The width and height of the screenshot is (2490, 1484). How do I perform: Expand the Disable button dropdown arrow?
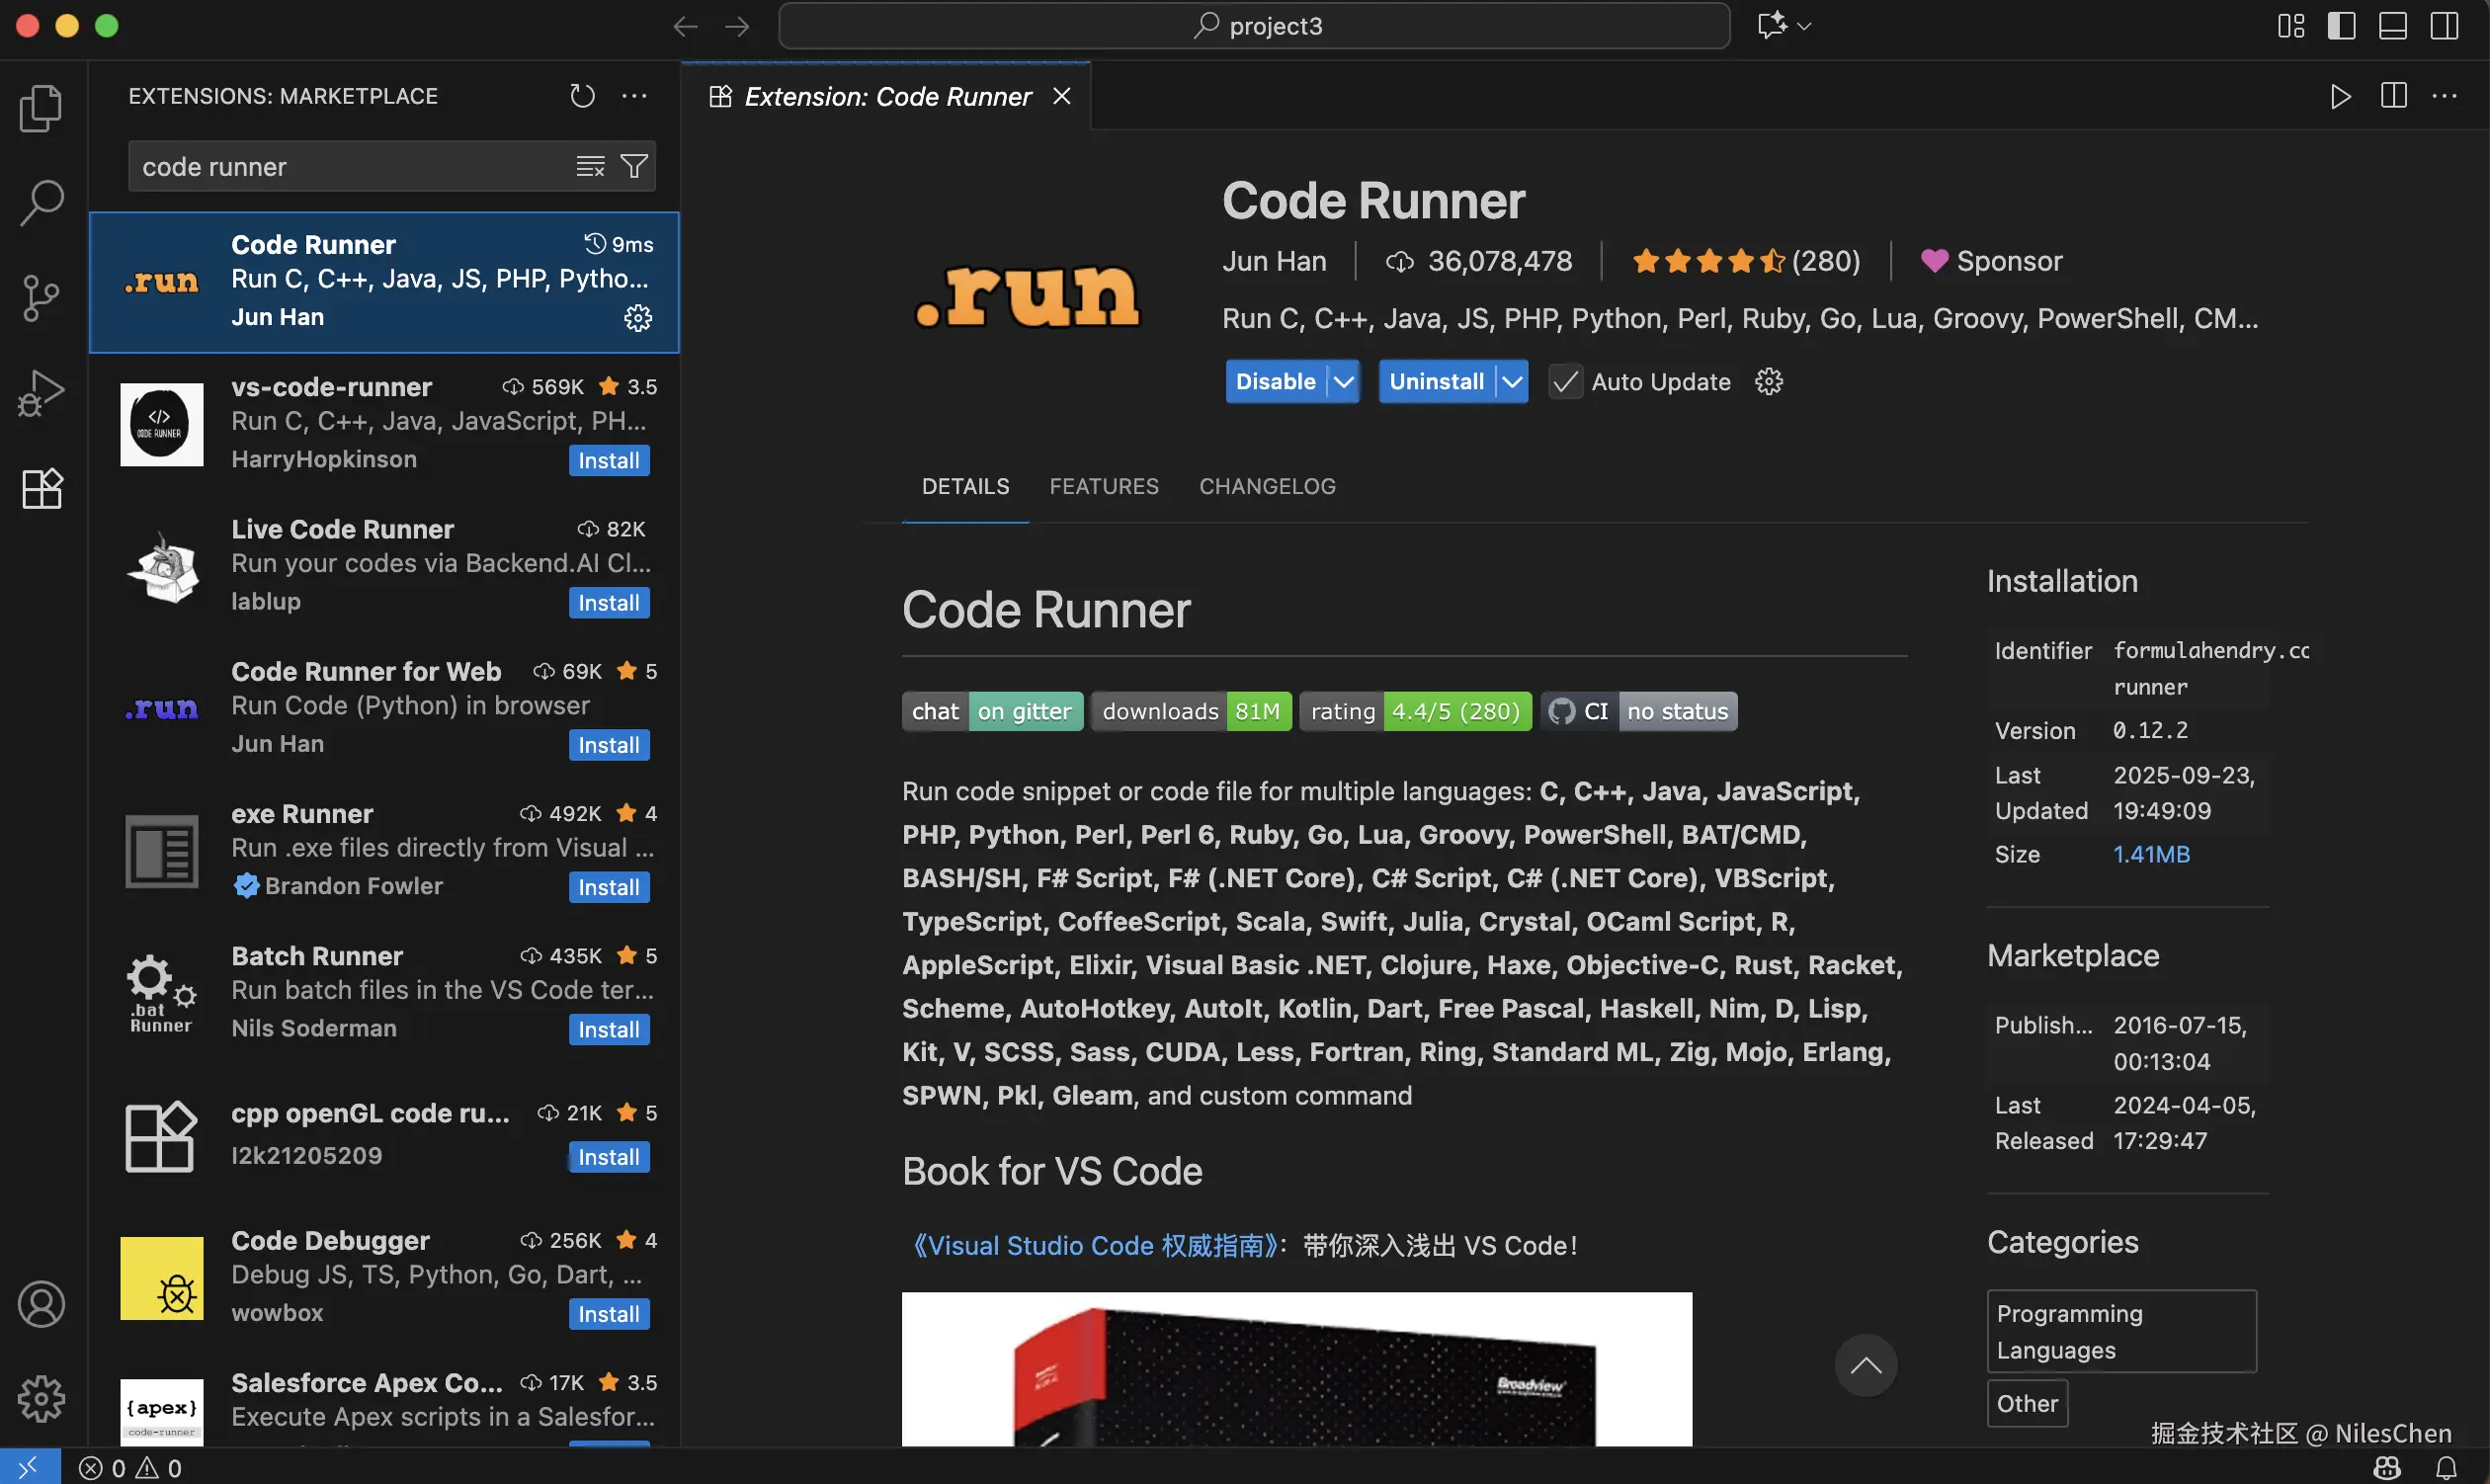coord(1344,382)
